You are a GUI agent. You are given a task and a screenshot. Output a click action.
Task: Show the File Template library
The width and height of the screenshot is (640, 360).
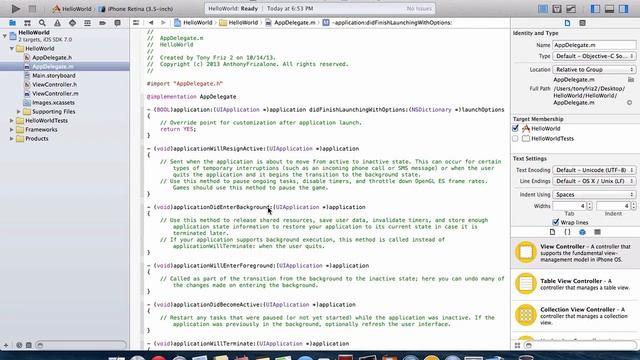point(552,232)
